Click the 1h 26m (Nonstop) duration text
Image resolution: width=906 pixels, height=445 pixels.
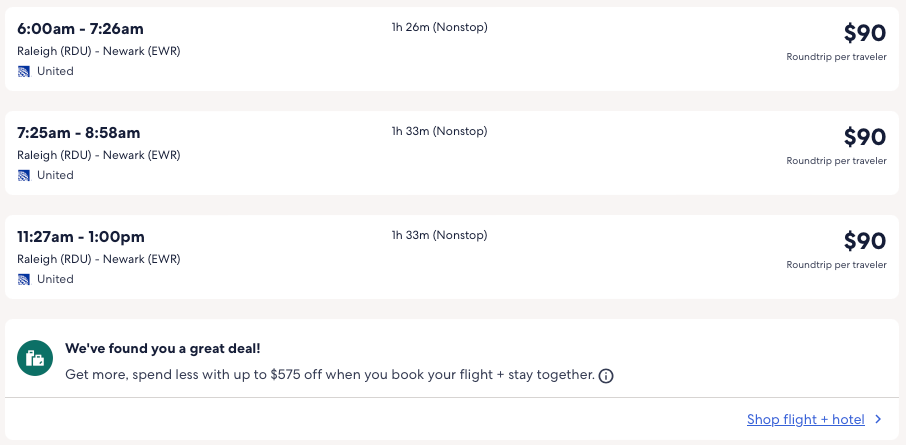(439, 27)
